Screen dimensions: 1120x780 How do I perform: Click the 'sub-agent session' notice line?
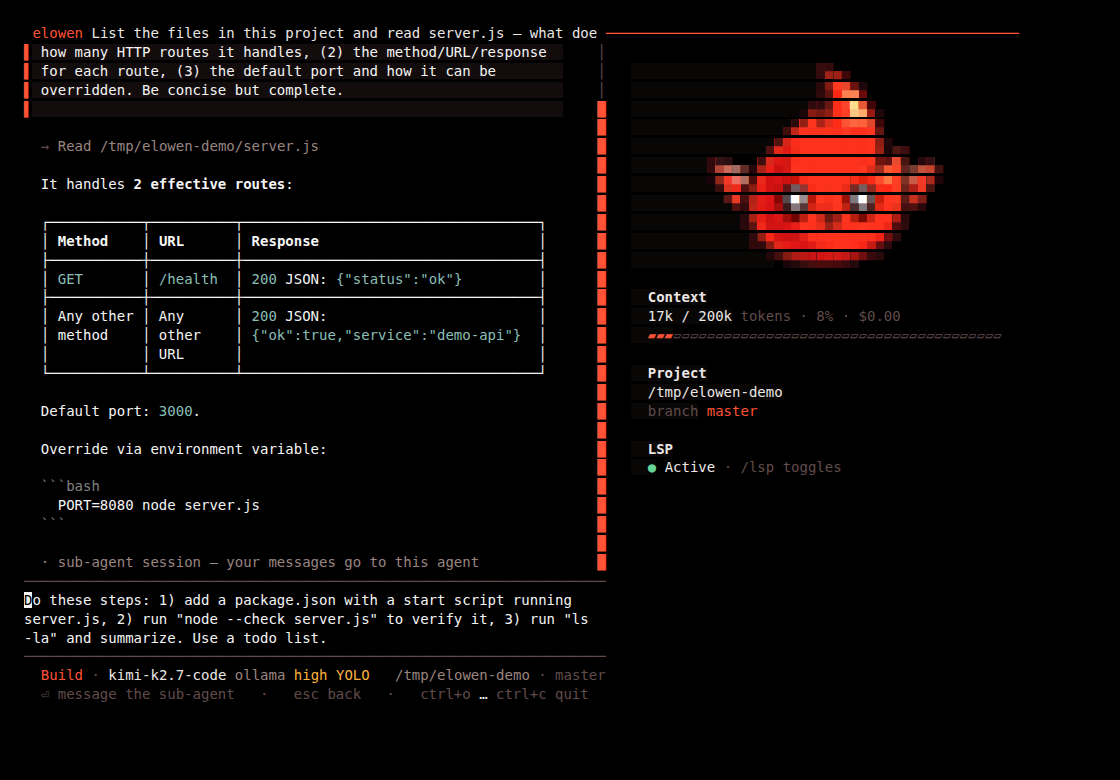pos(260,562)
